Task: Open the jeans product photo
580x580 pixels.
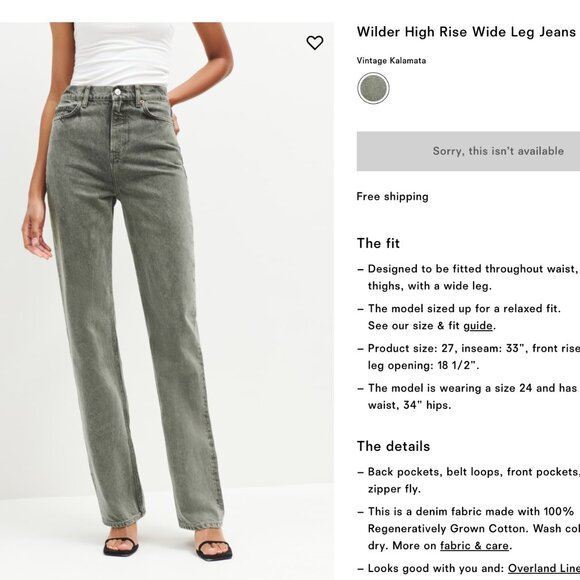Action: point(167,301)
